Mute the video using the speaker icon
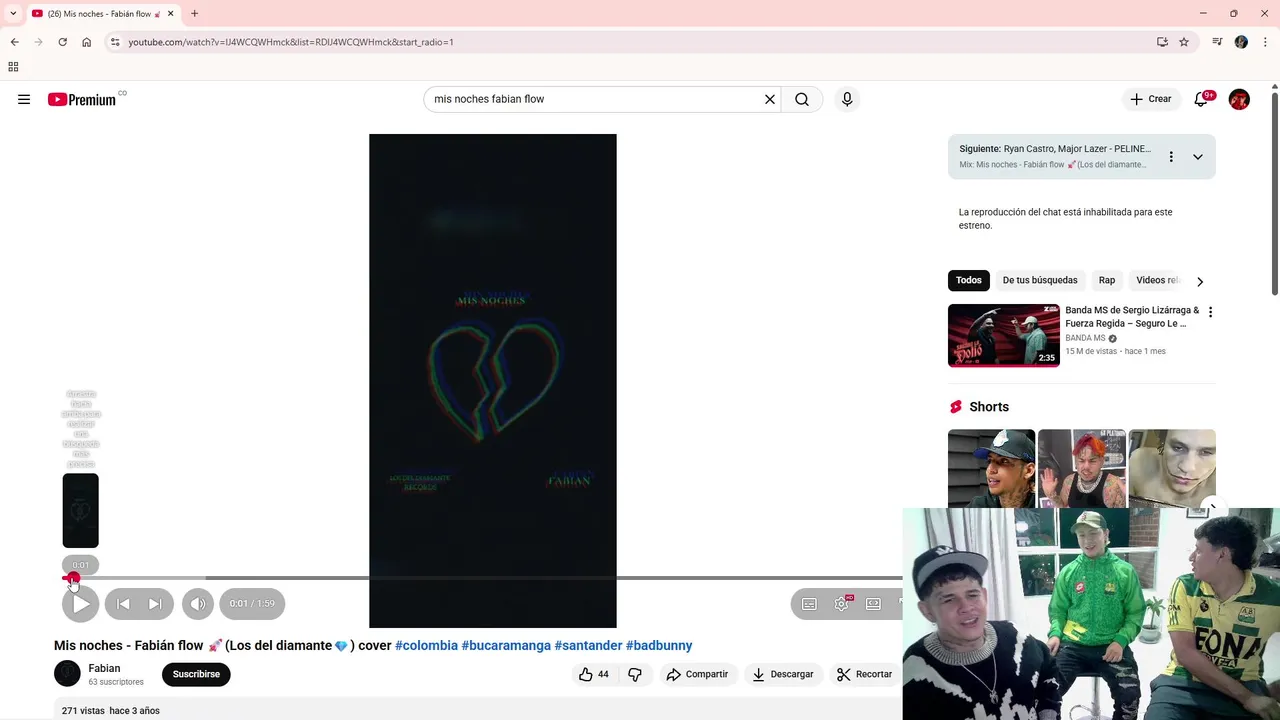Screen dimensions: 1280x720 click(x=198, y=604)
